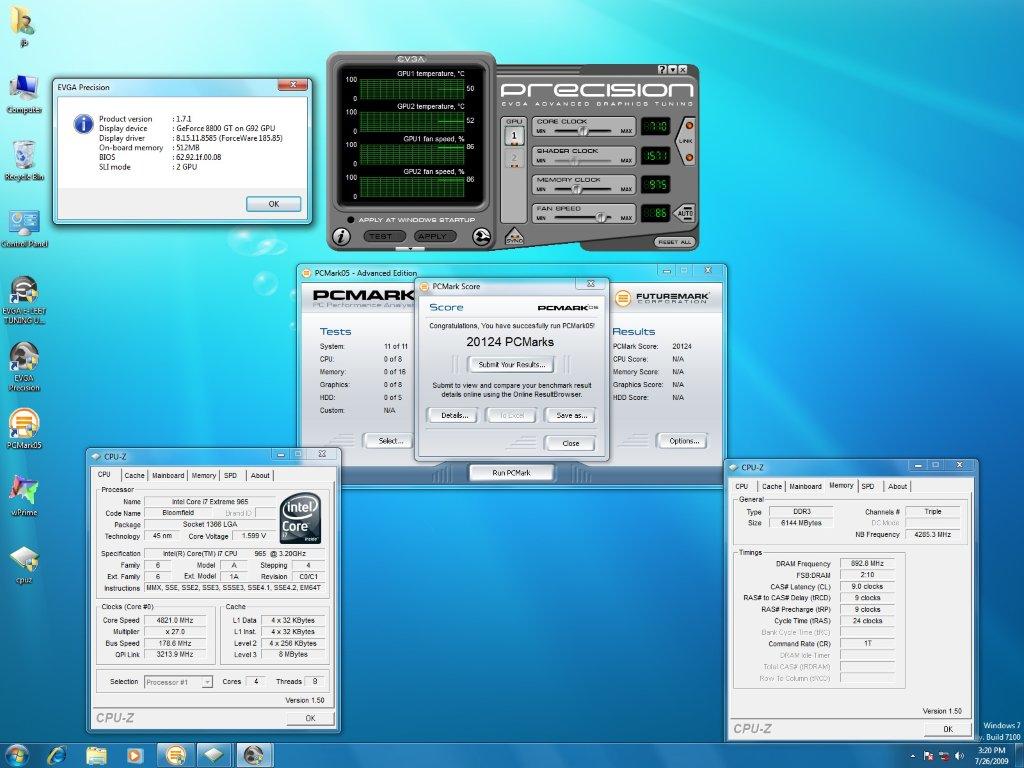Open the About tab in left CPU-Z
This screenshot has height=768, width=1024.
(x=260, y=475)
